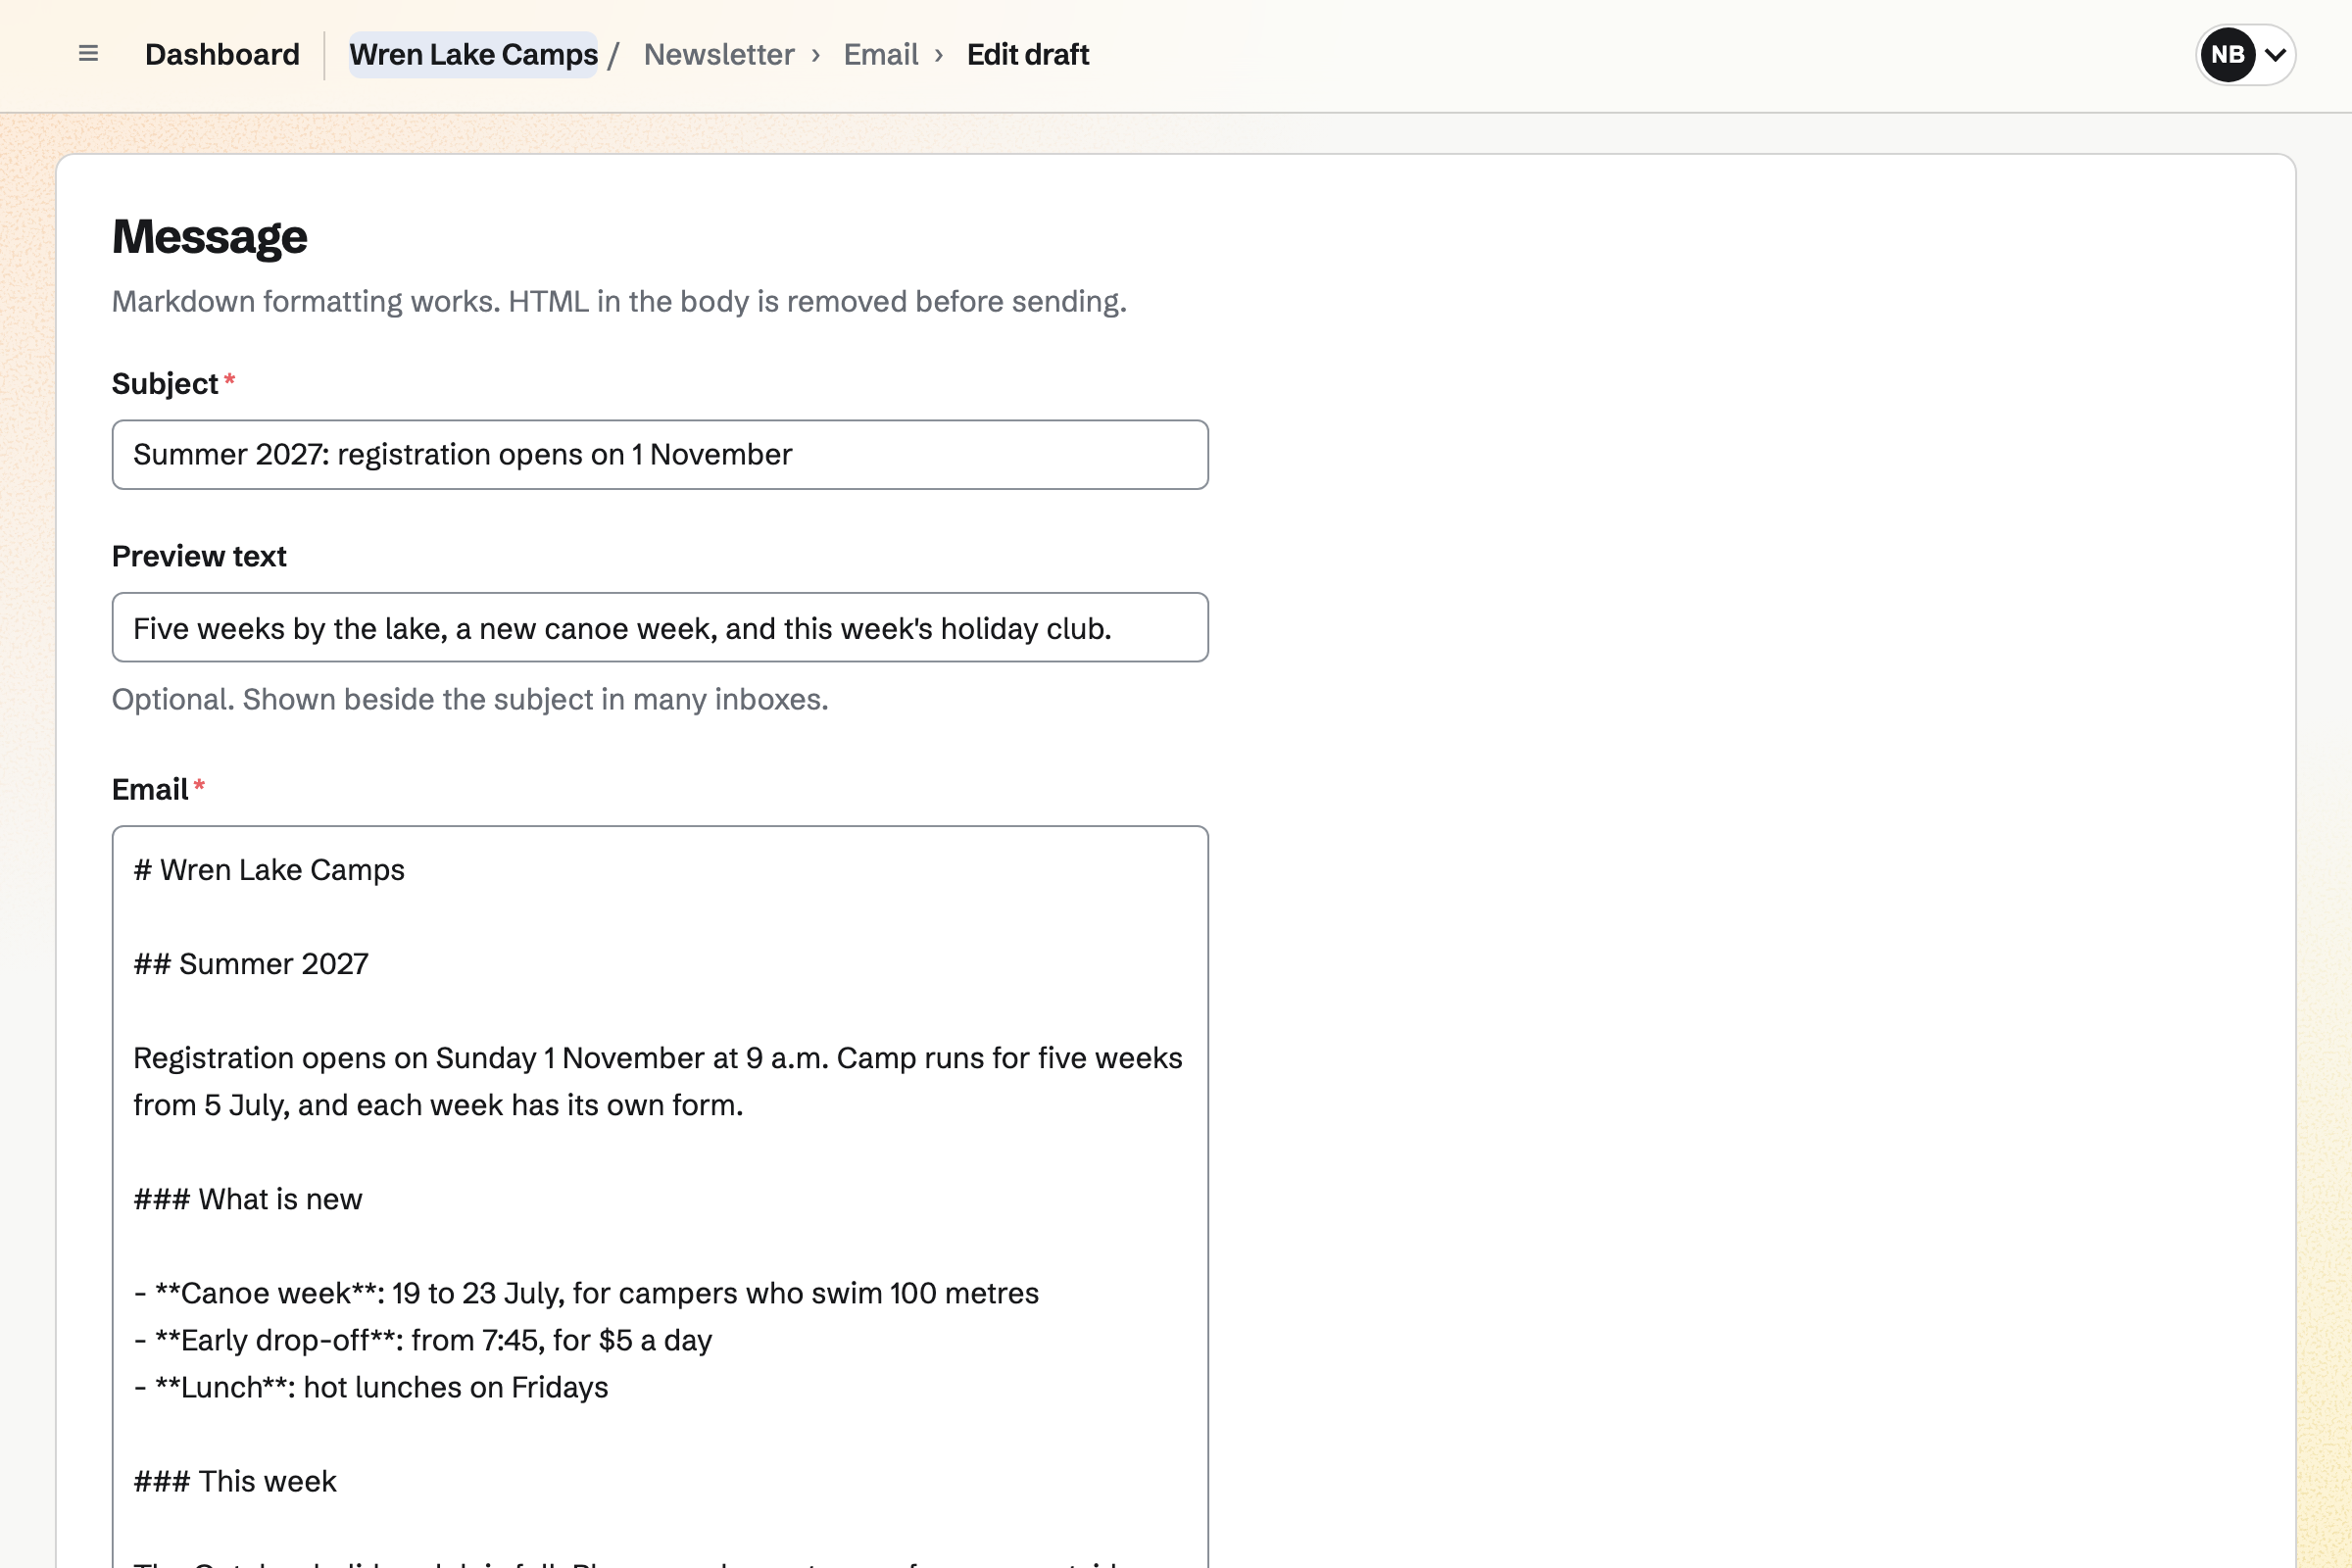2352x1568 pixels.
Task: Click the NB user avatar
Action: (2227, 55)
